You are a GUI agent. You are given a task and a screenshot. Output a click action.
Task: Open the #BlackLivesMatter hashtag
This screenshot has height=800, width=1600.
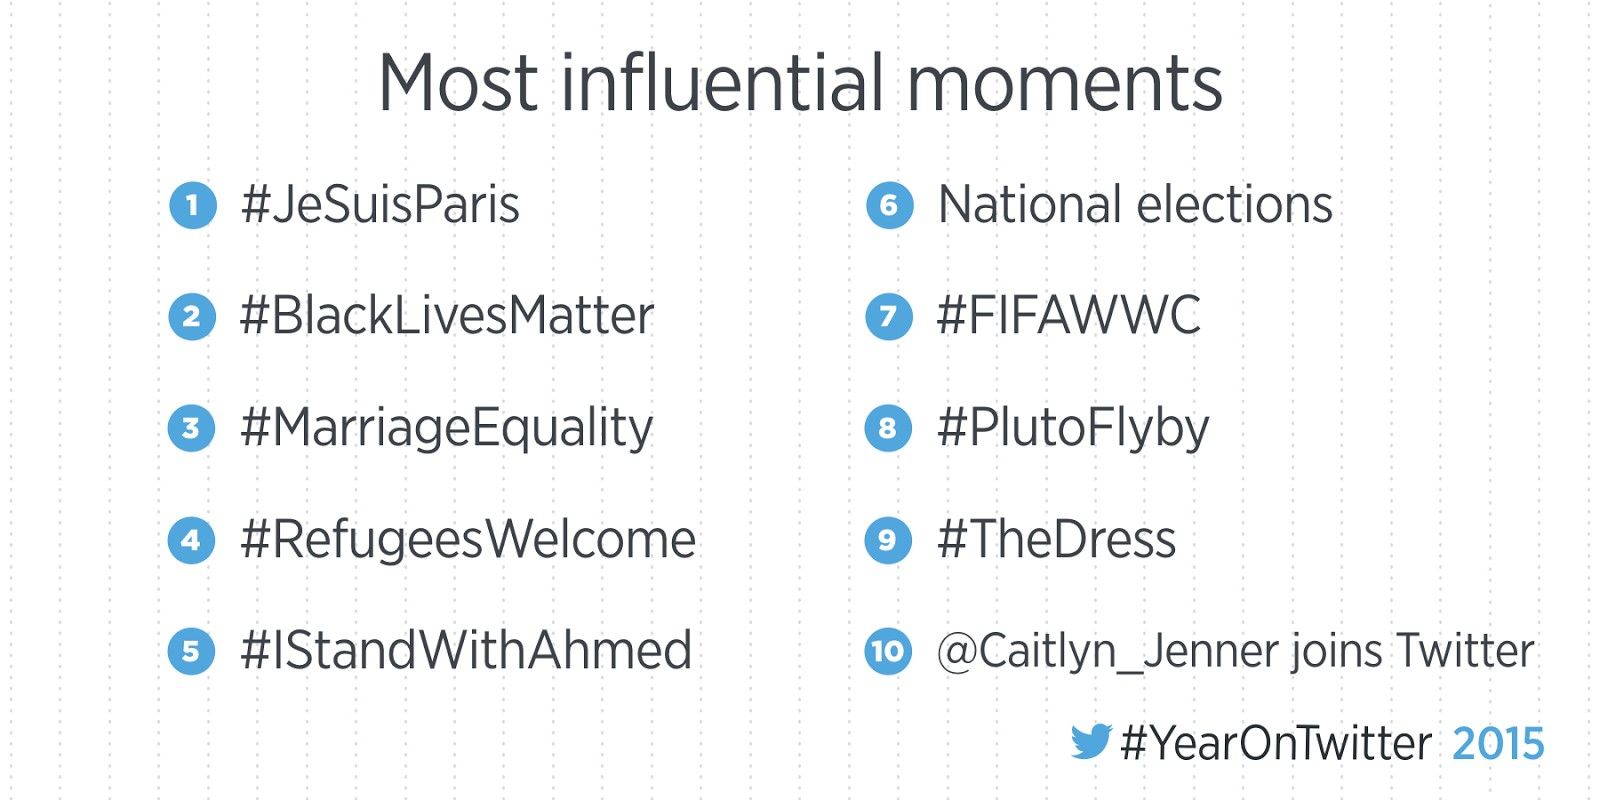click(447, 317)
